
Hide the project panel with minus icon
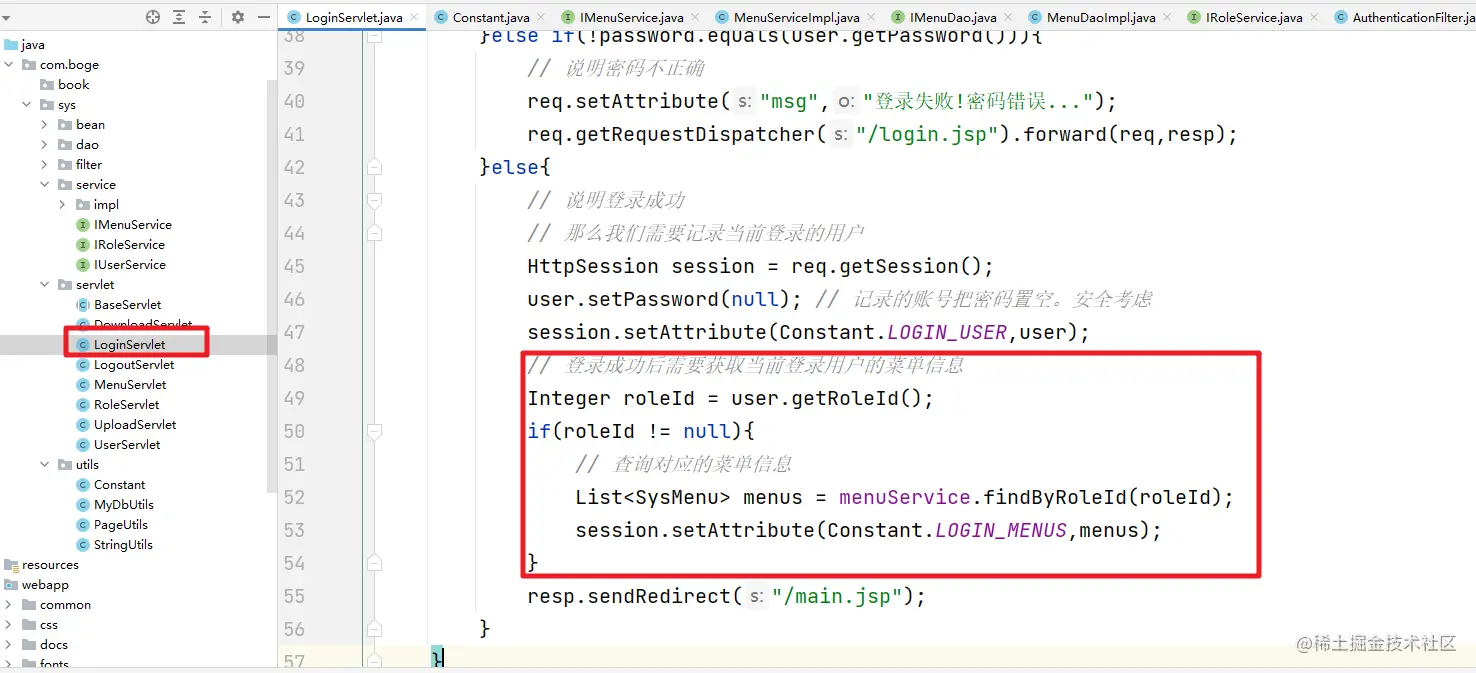264,17
